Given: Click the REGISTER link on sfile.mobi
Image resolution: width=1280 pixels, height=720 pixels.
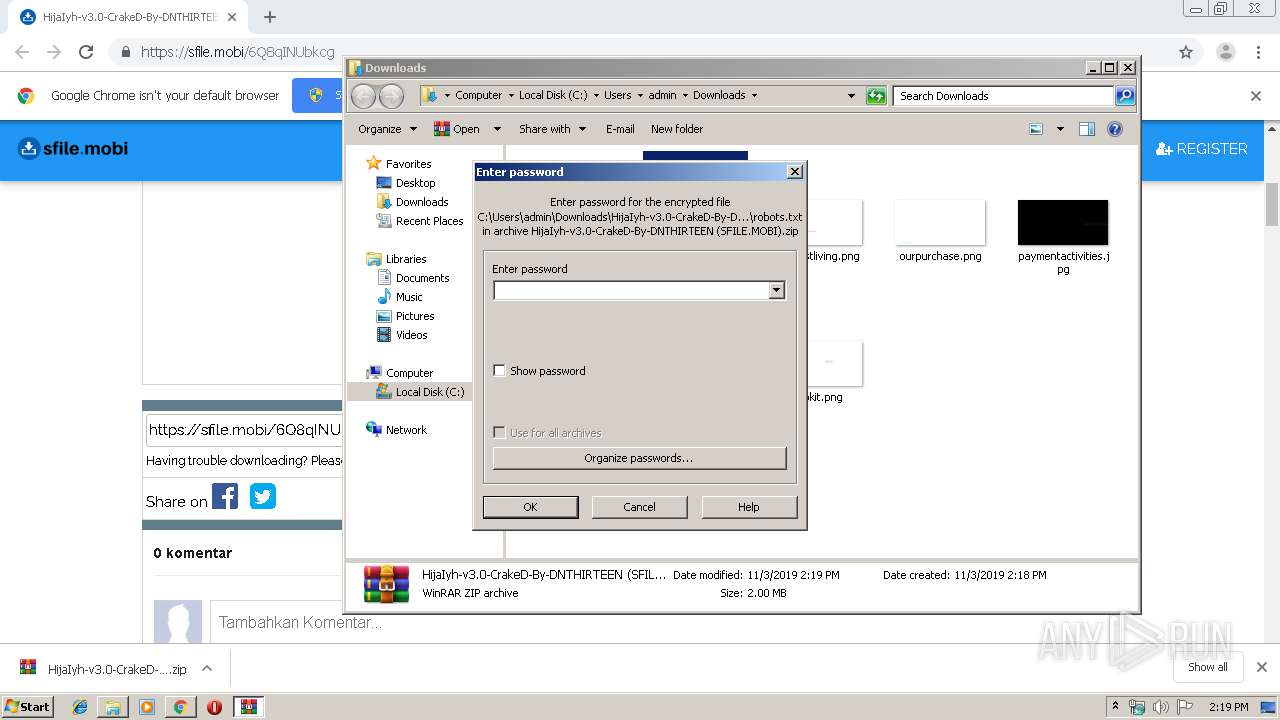Looking at the screenshot, I should coord(1202,149).
